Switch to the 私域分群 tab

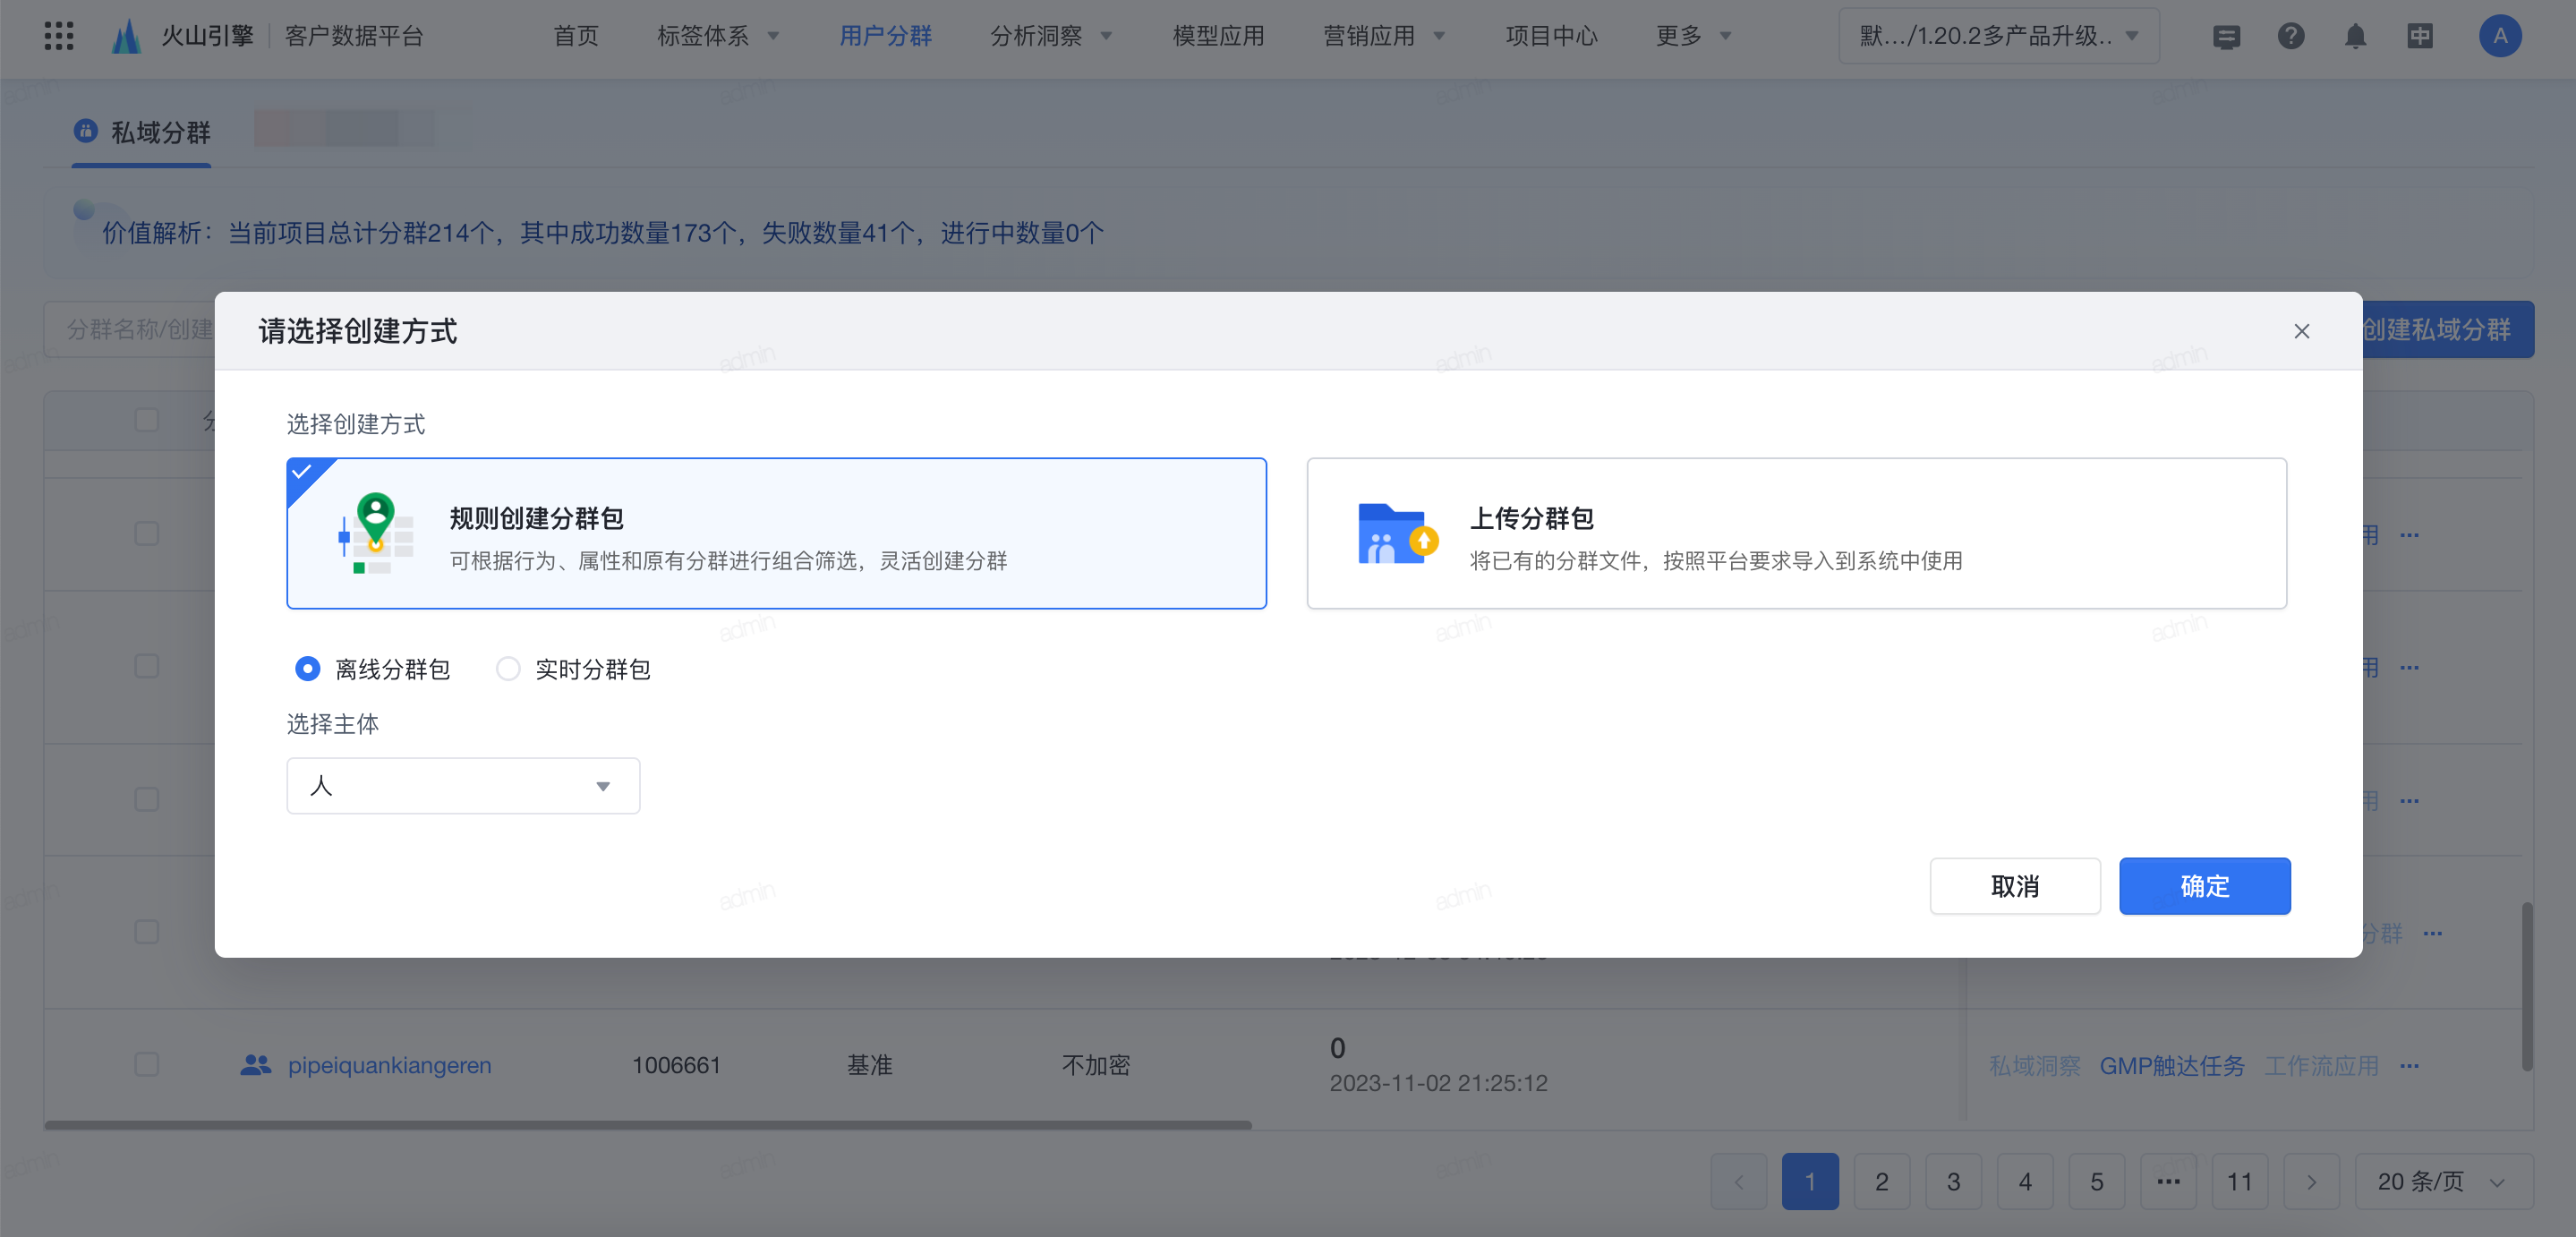pyautogui.click(x=141, y=132)
